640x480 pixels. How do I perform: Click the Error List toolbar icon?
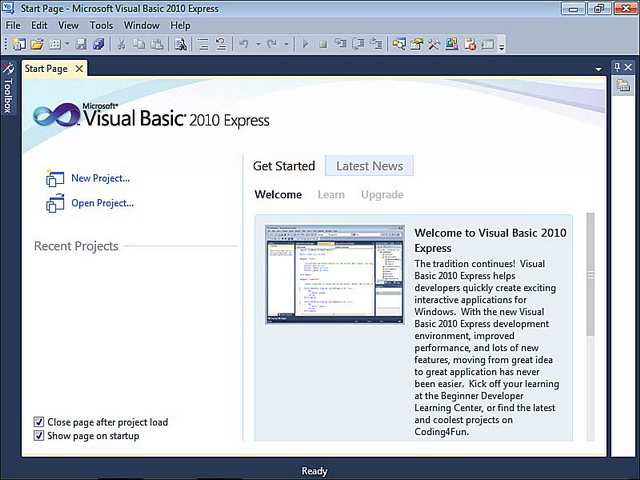point(470,44)
